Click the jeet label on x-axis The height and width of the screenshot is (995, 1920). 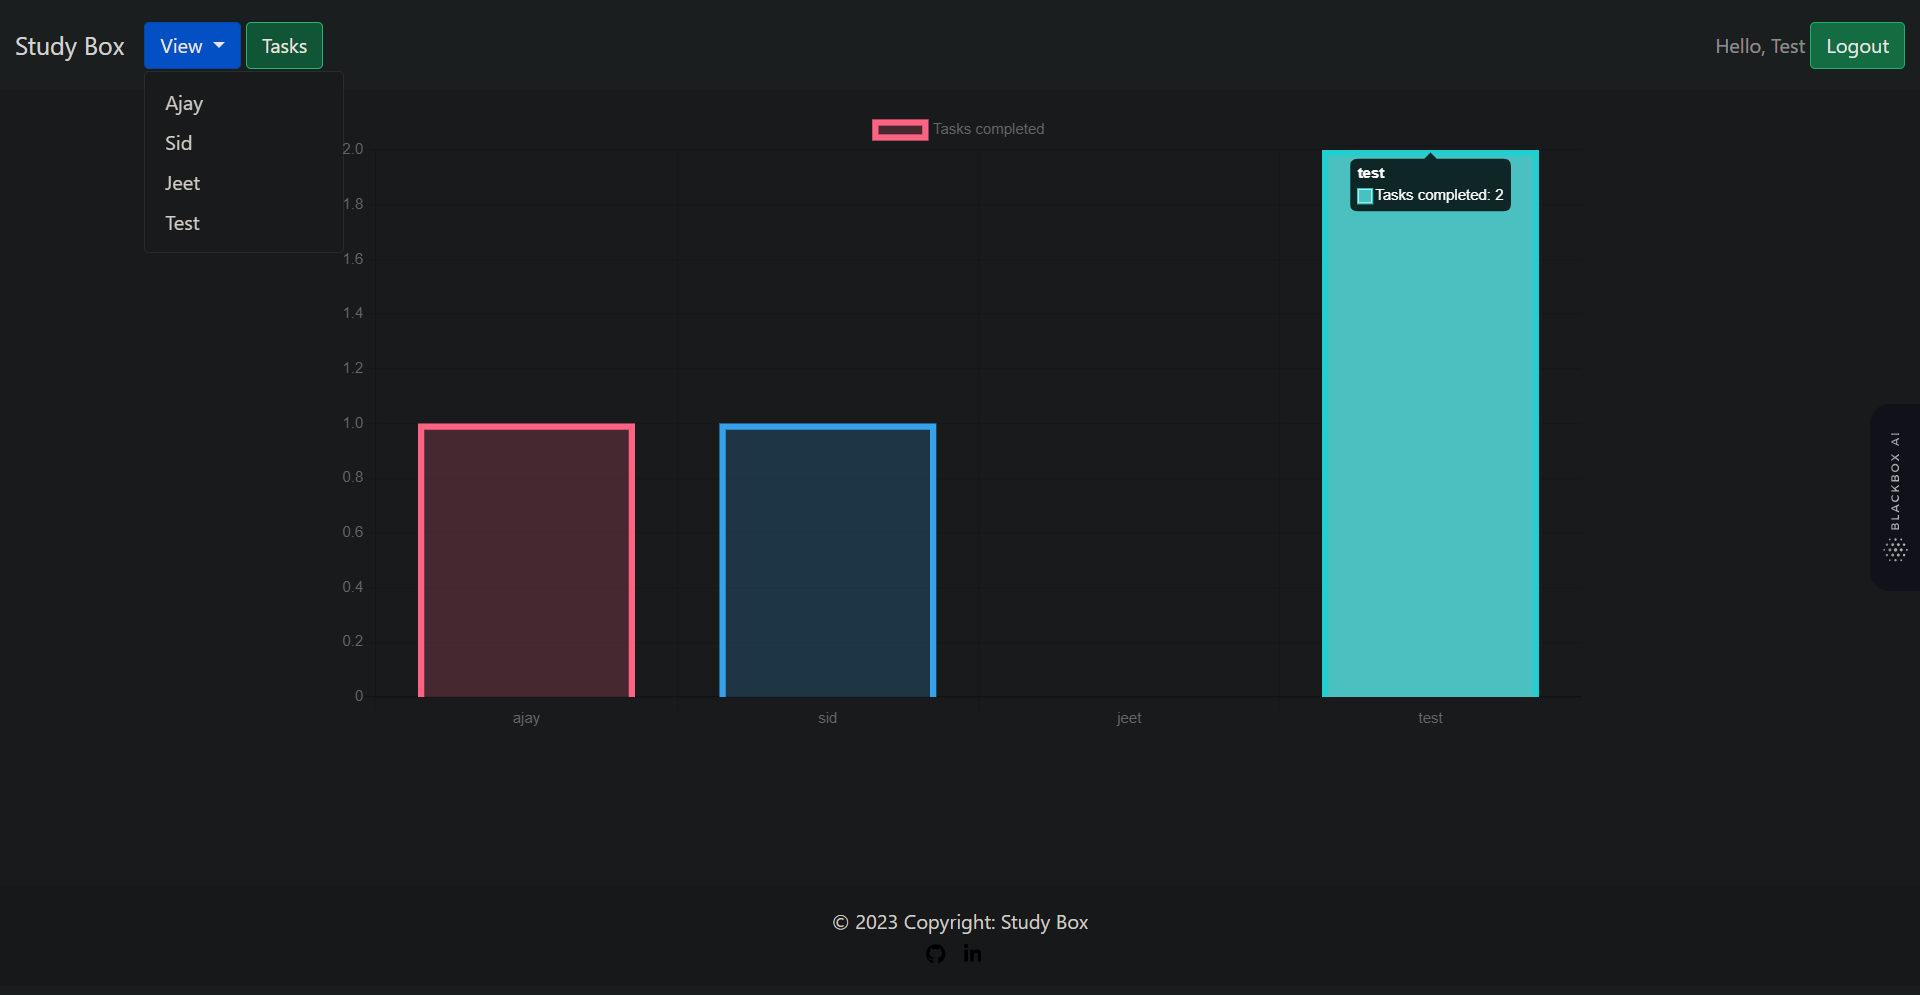pyautogui.click(x=1129, y=718)
